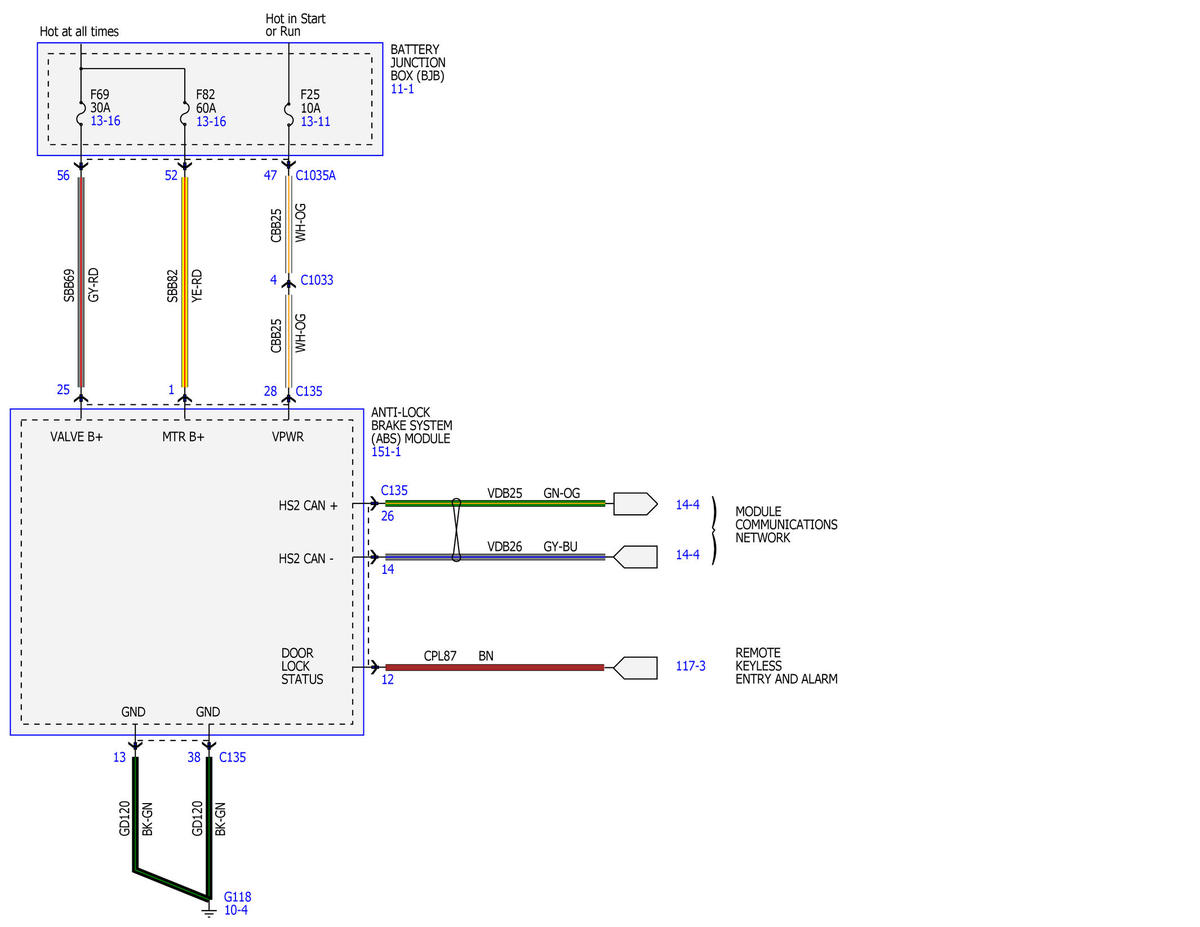Click the 14-4 link beside the HS2 CAN + line

click(687, 505)
